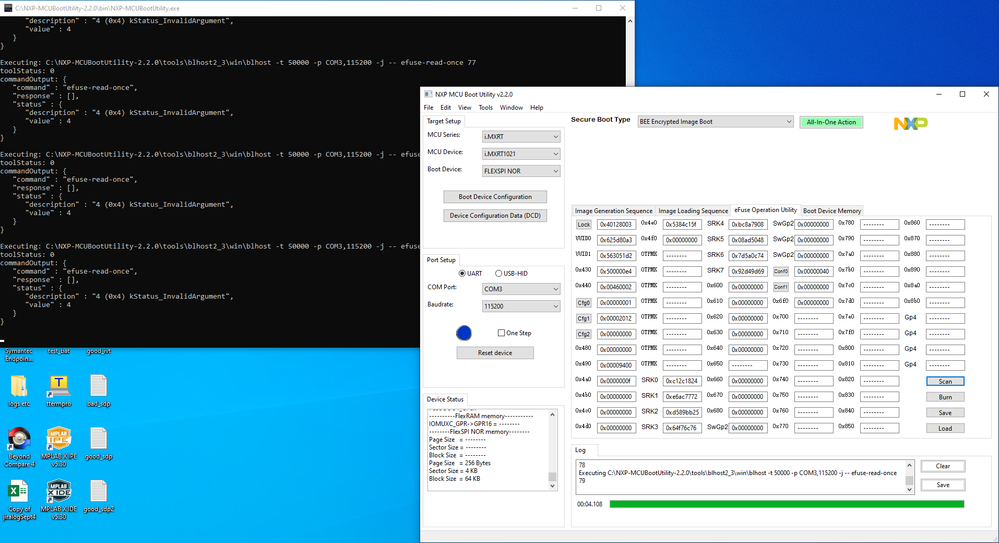This screenshot has width=999, height=543.
Task: Click the 'Page Size = 256 Bytes' status line
Action: 459,463
